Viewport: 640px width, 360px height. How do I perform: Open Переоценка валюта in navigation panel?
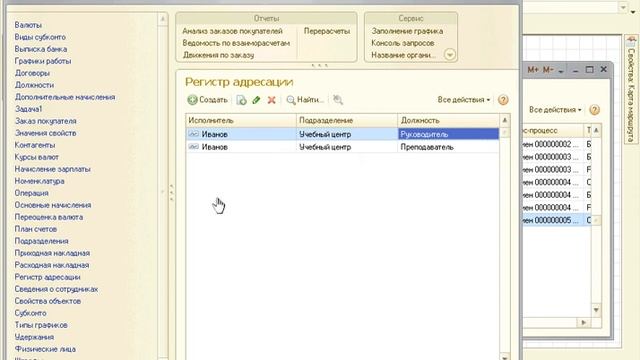(49, 217)
